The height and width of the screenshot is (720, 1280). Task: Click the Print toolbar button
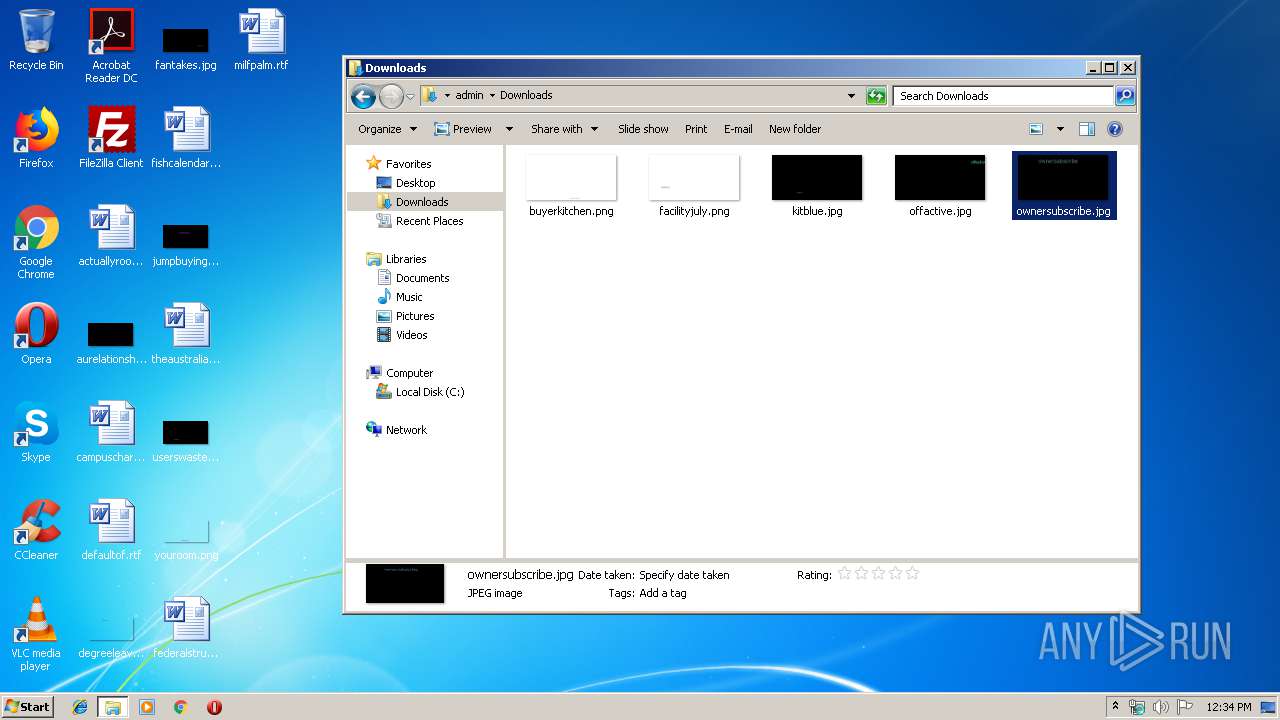coord(696,129)
